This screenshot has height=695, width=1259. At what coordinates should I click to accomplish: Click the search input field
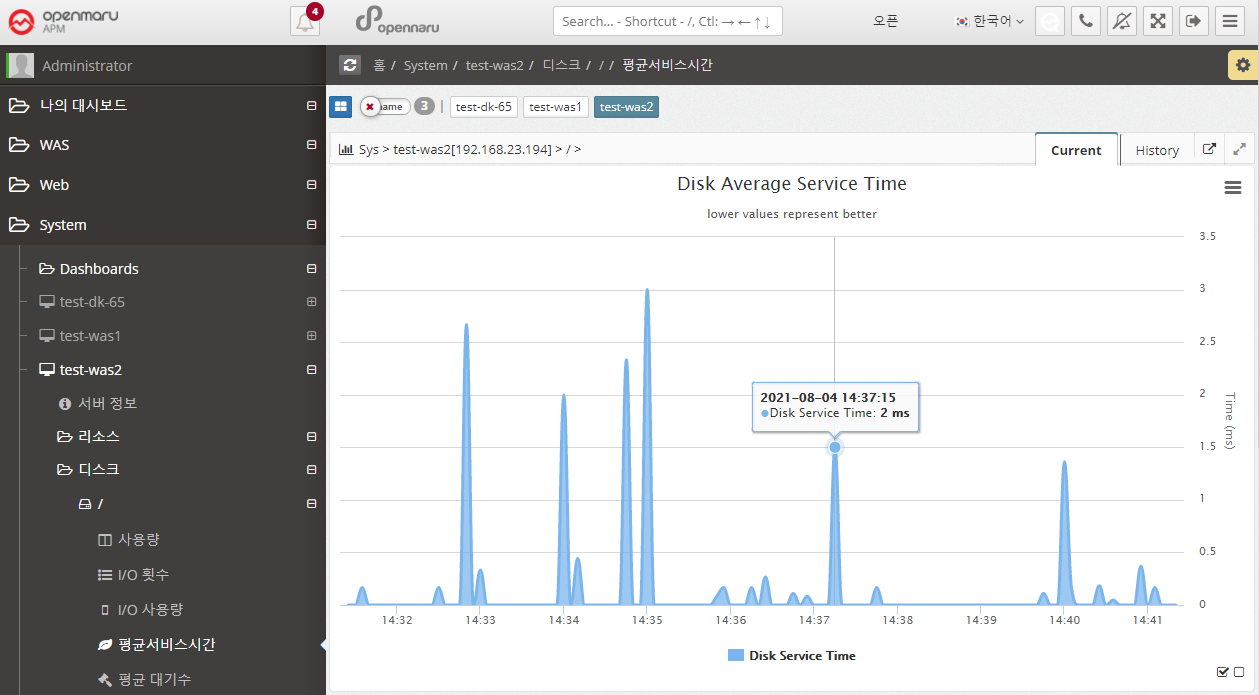click(x=667, y=21)
